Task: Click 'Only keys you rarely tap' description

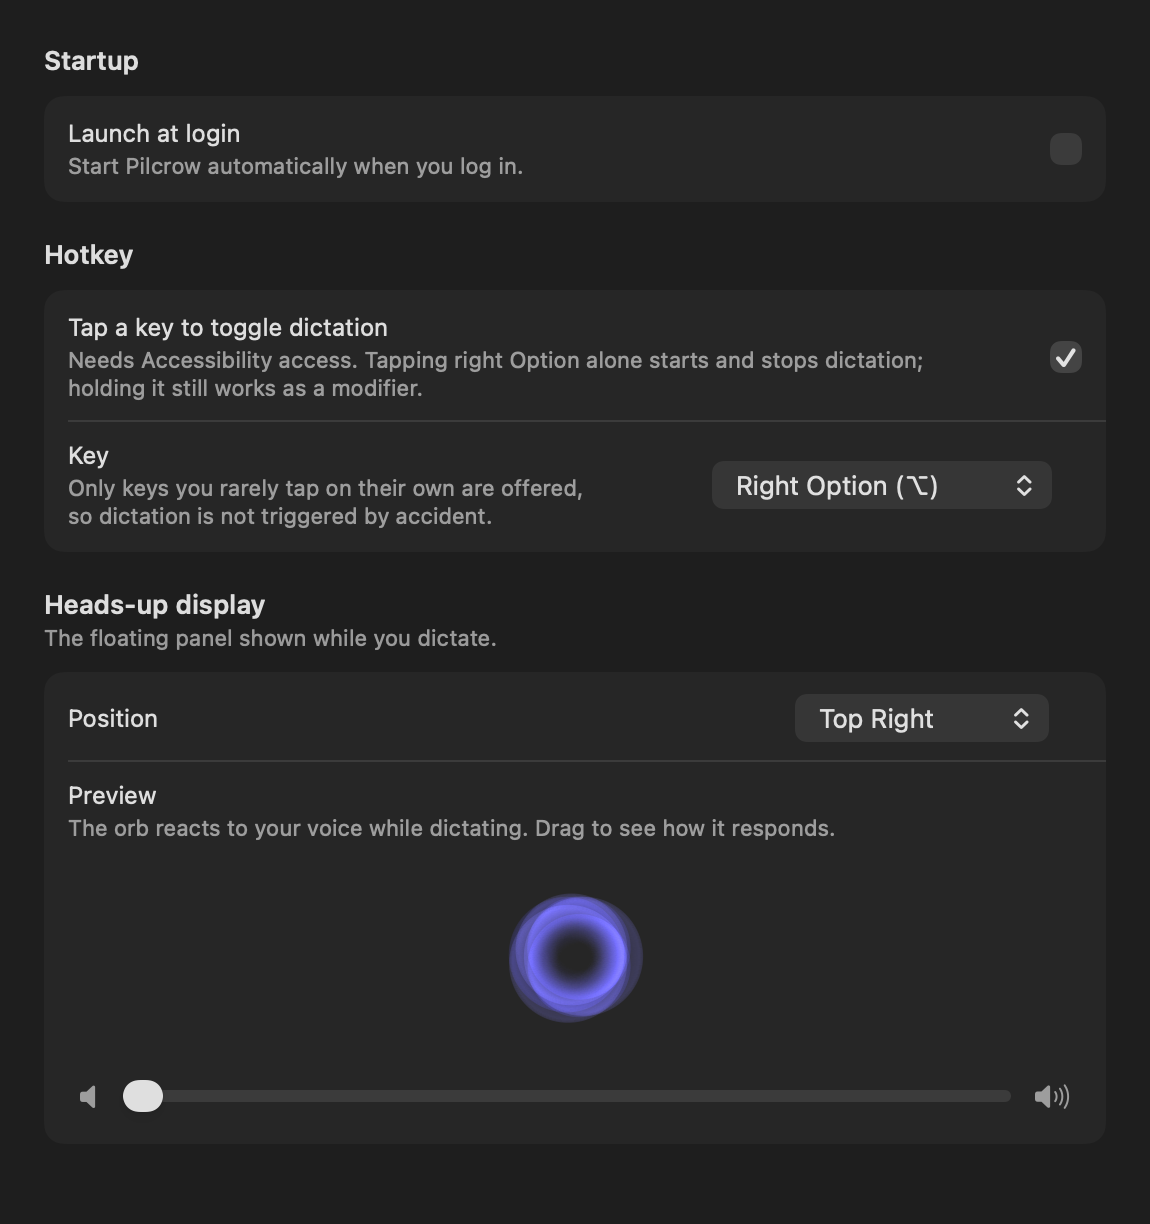Action: [325, 502]
